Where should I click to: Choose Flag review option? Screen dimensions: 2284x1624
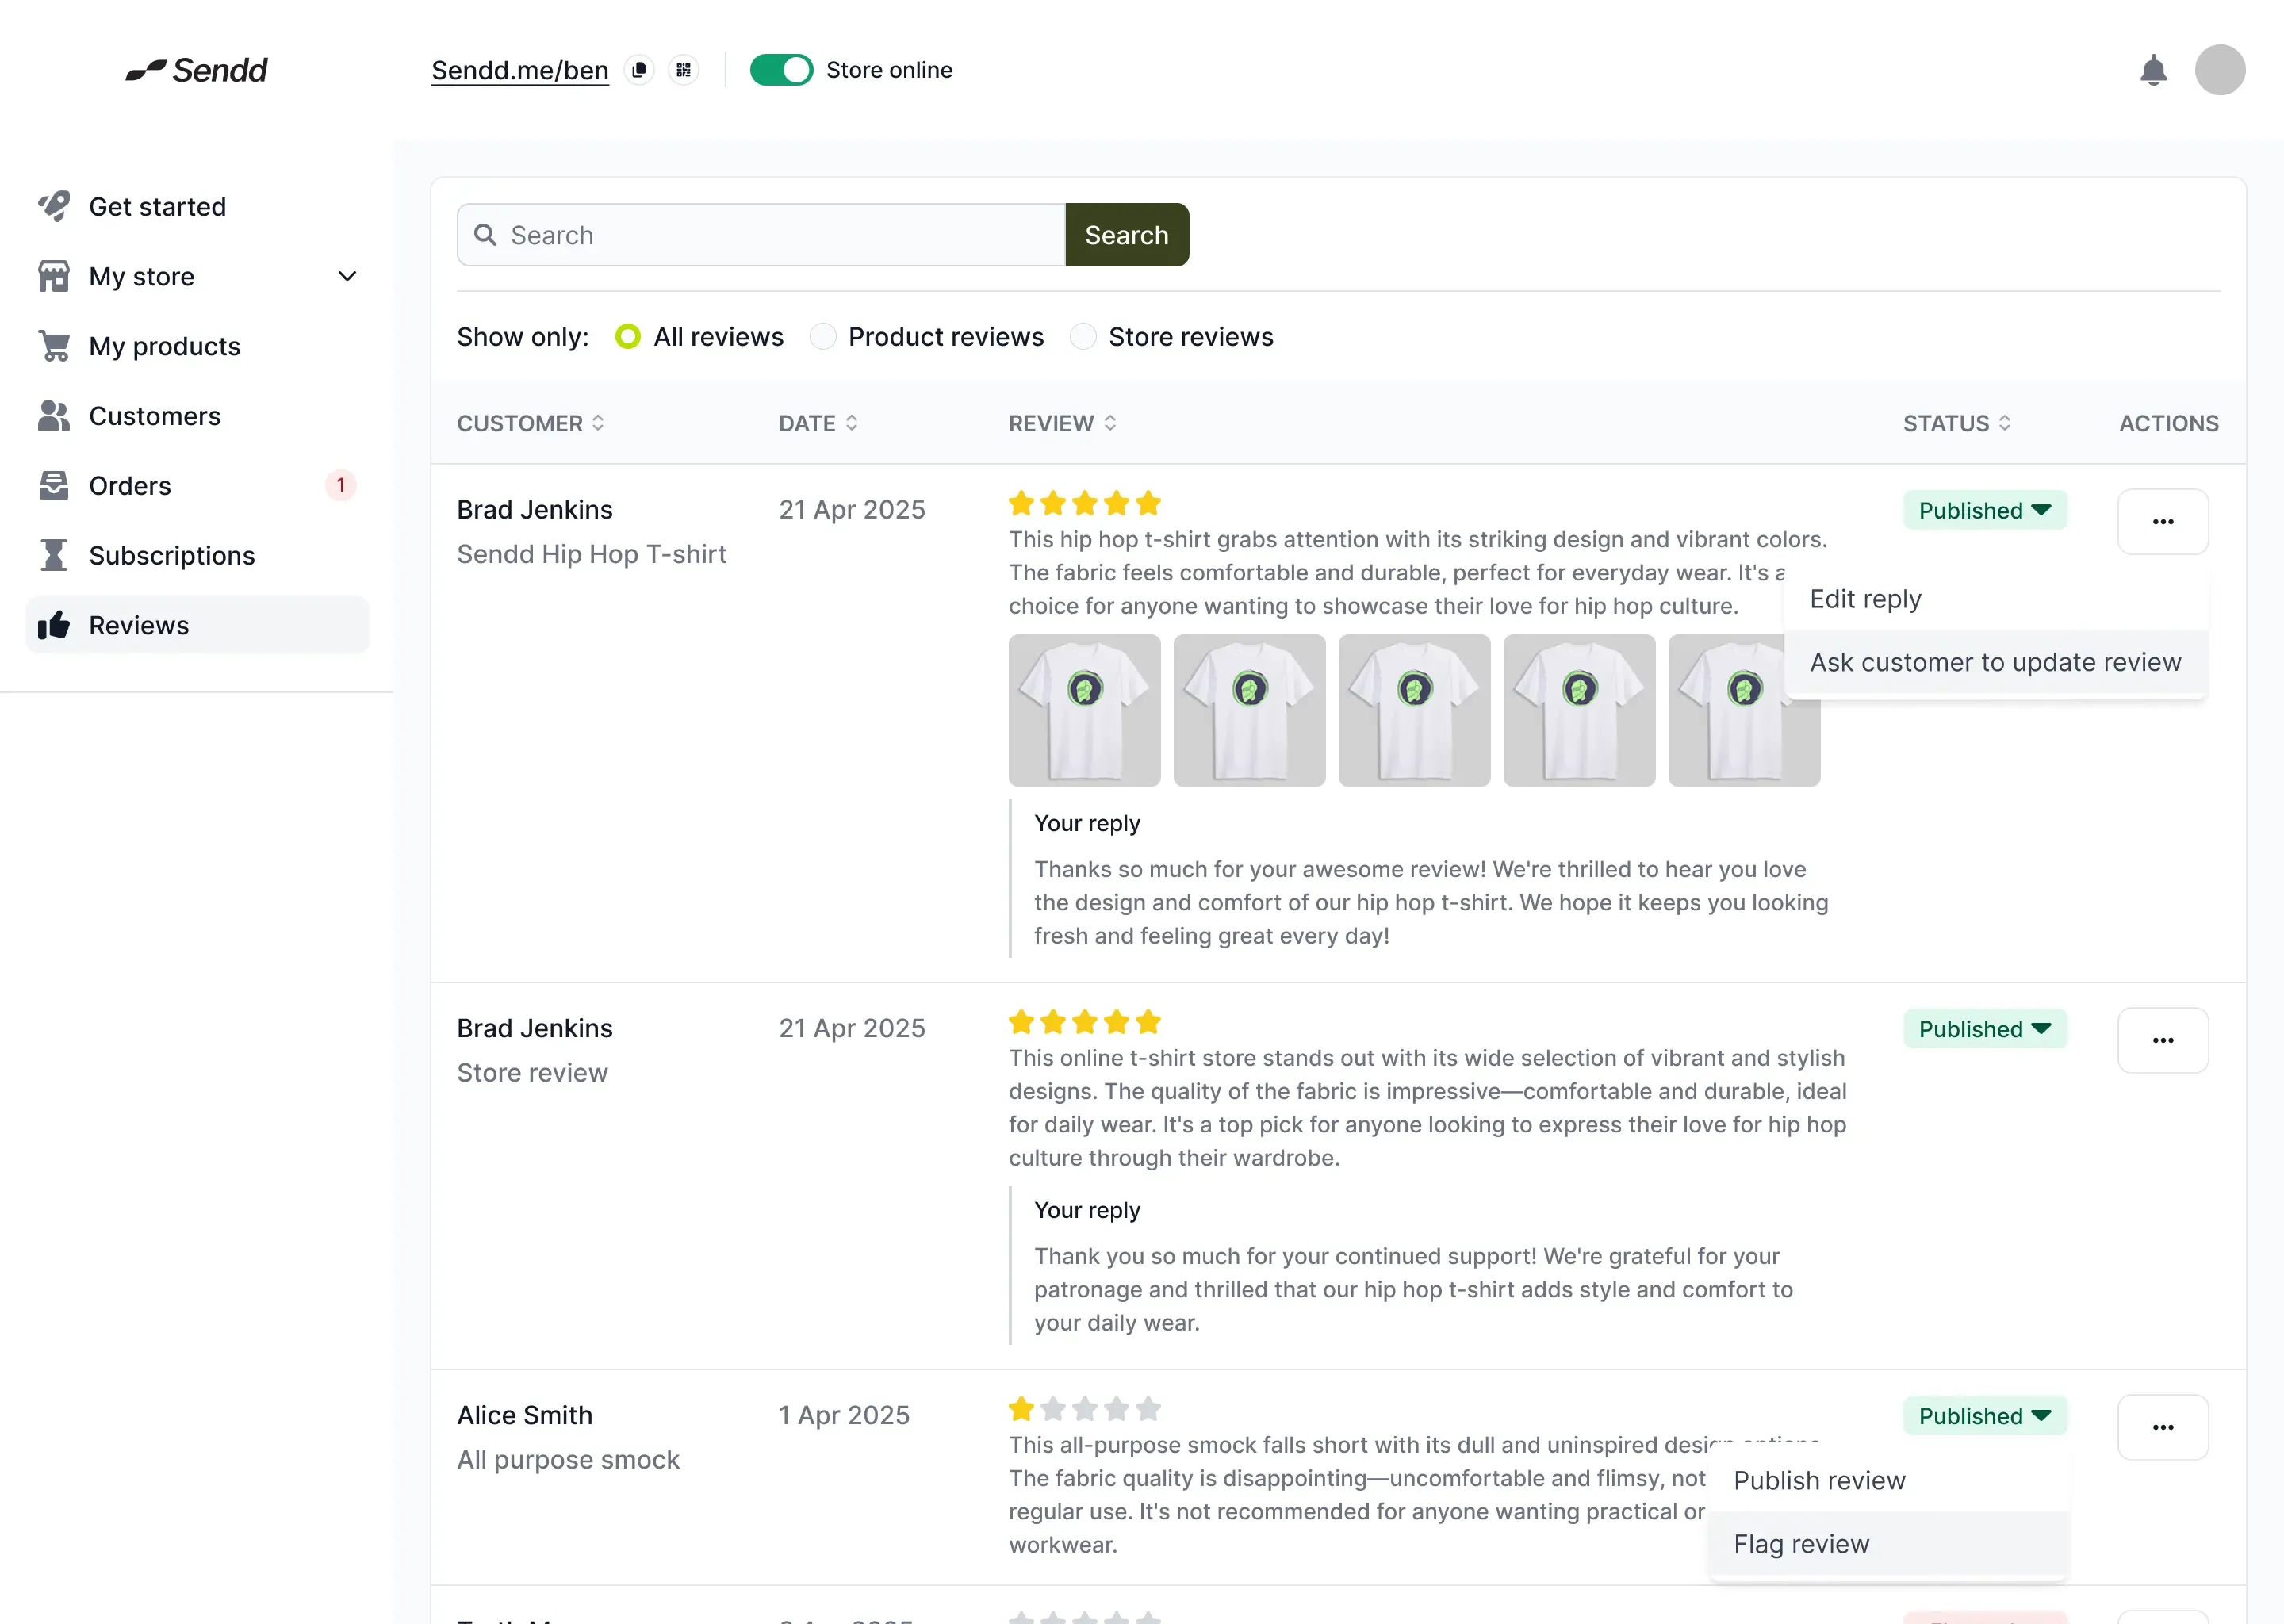[x=1887, y=1544]
